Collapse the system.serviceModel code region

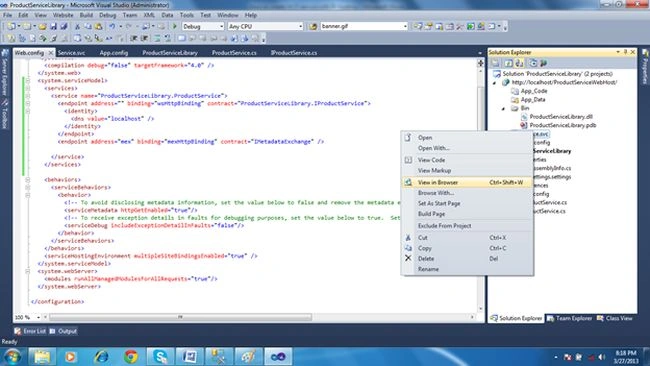click(x=28, y=80)
